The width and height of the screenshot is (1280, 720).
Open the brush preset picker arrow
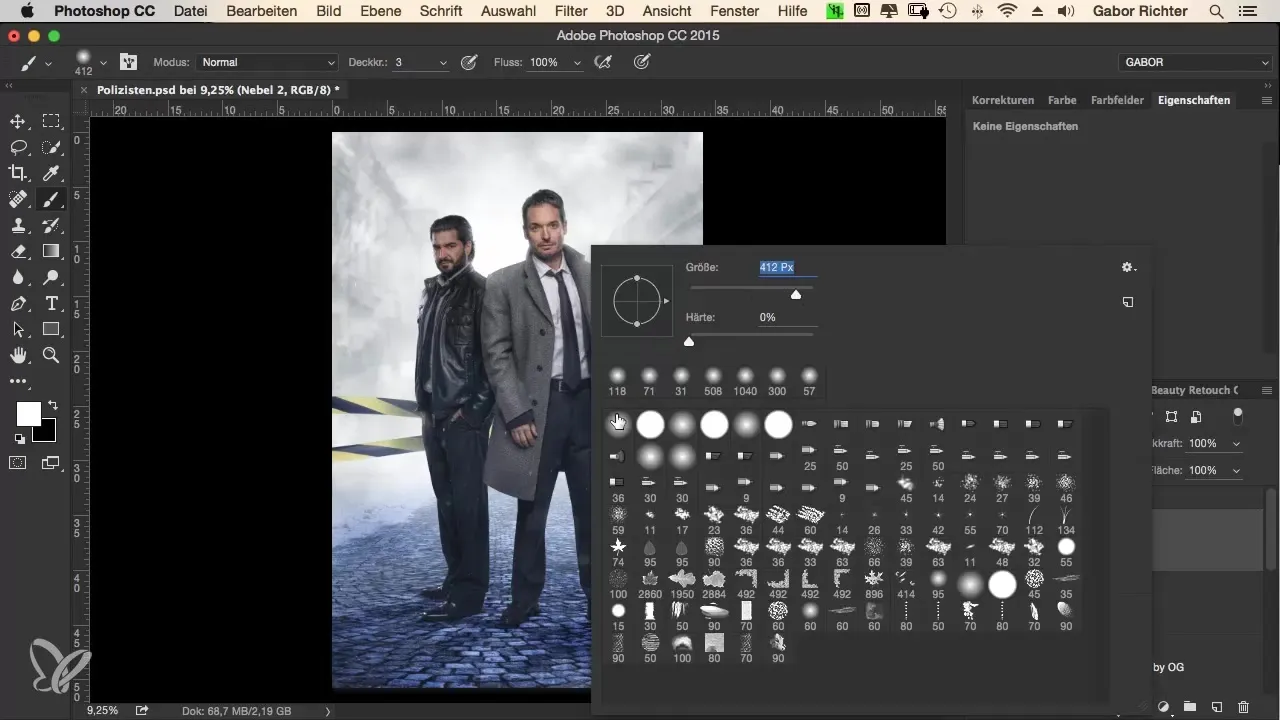click(x=103, y=62)
